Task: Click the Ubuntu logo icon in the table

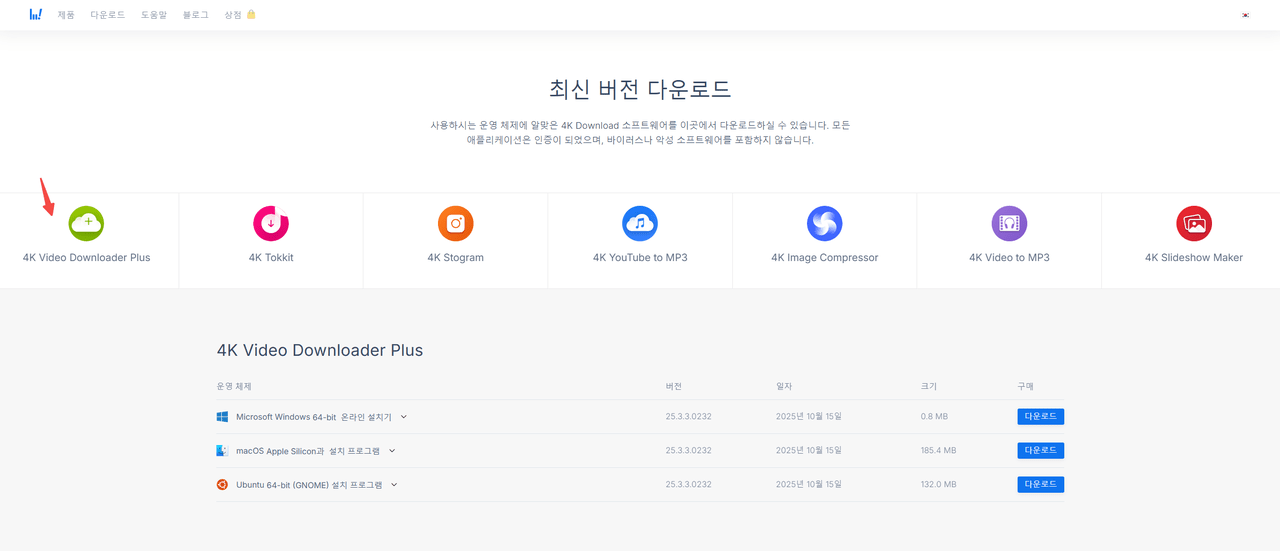Action: point(222,485)
